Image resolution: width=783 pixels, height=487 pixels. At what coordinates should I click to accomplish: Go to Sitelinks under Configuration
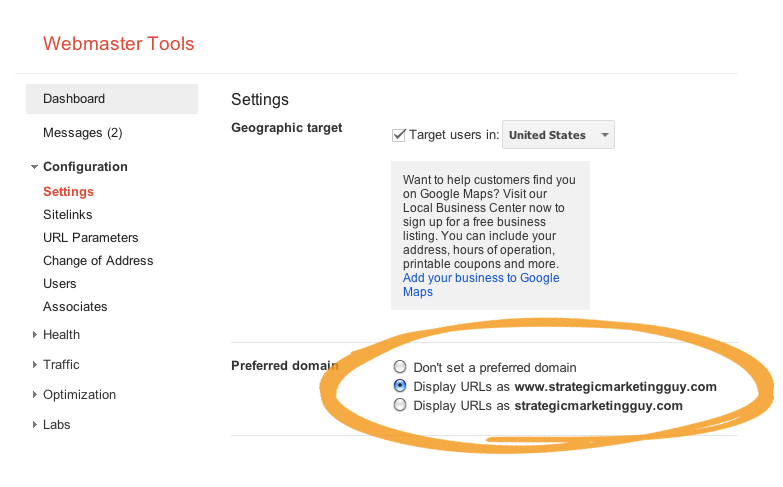67,215
